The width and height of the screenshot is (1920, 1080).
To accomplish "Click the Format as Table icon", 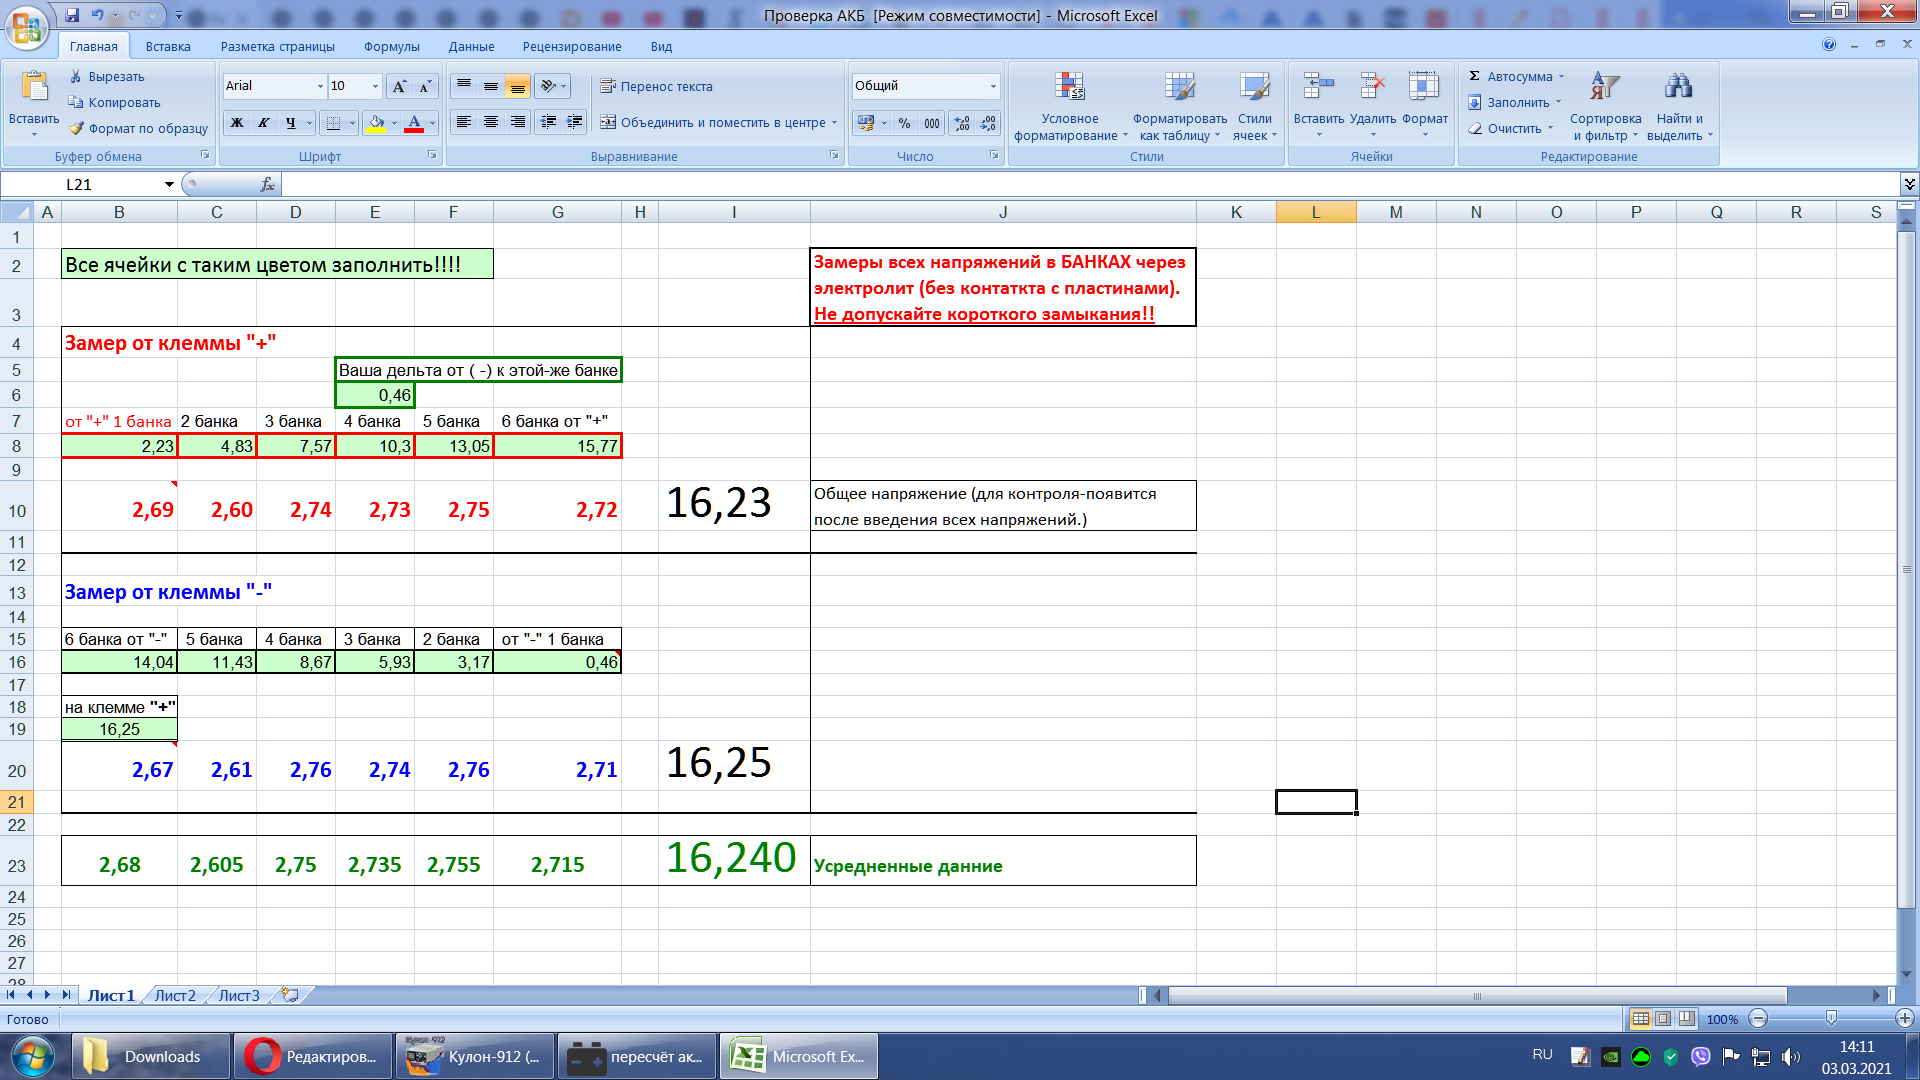I will pos(1179,88).
